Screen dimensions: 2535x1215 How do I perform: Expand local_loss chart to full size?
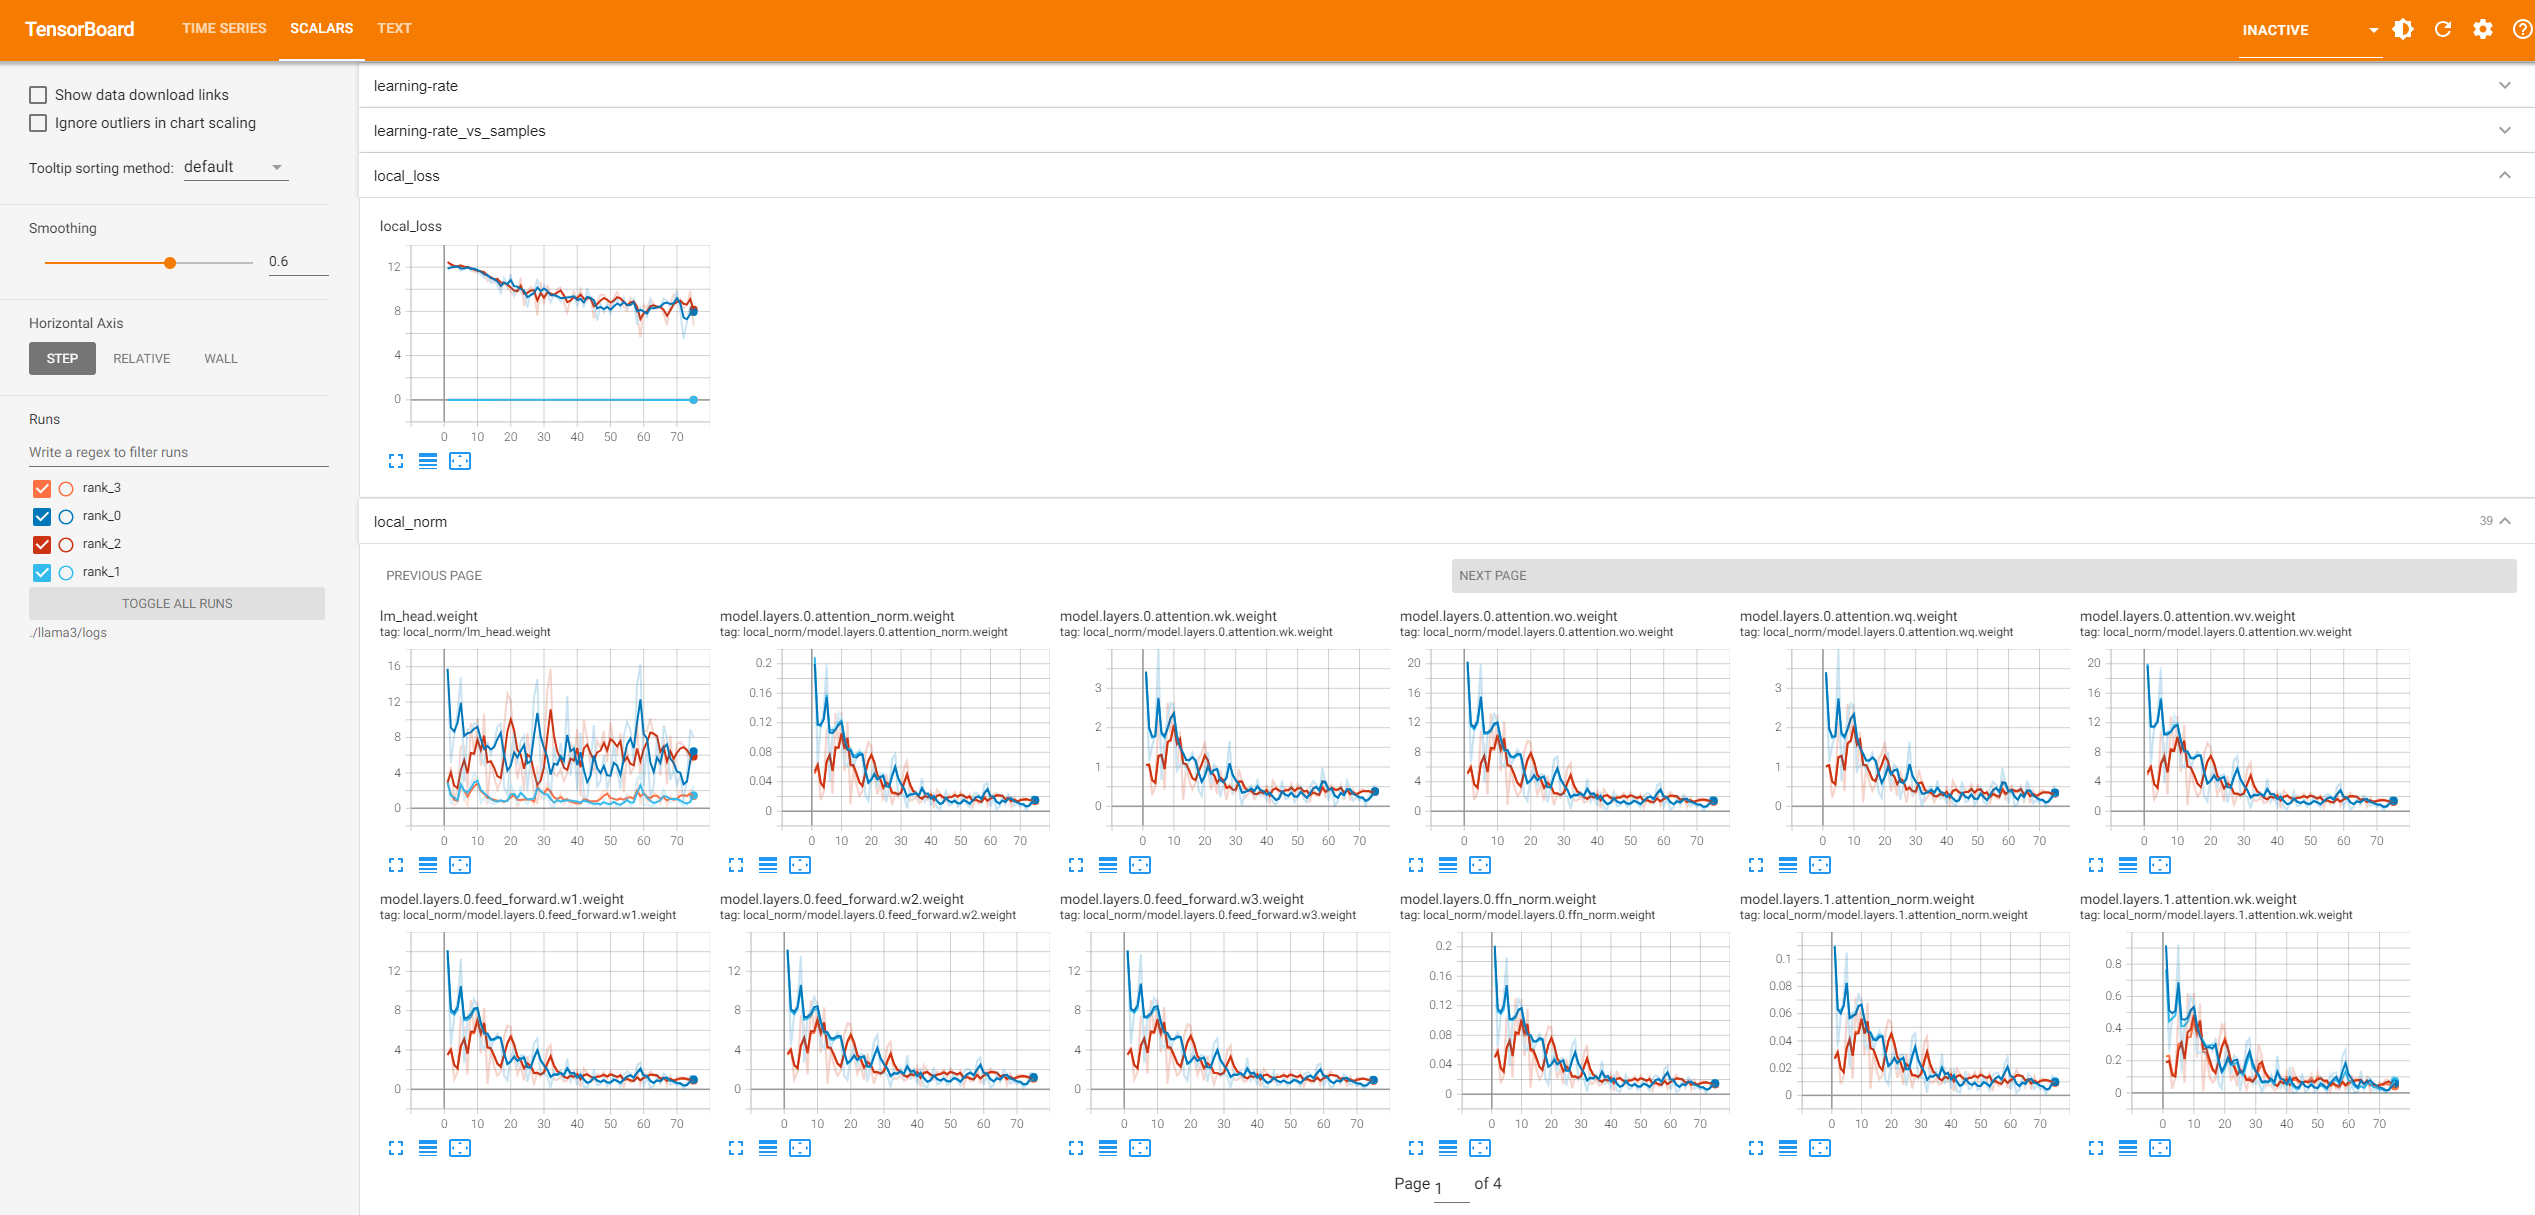click(396, 461)
